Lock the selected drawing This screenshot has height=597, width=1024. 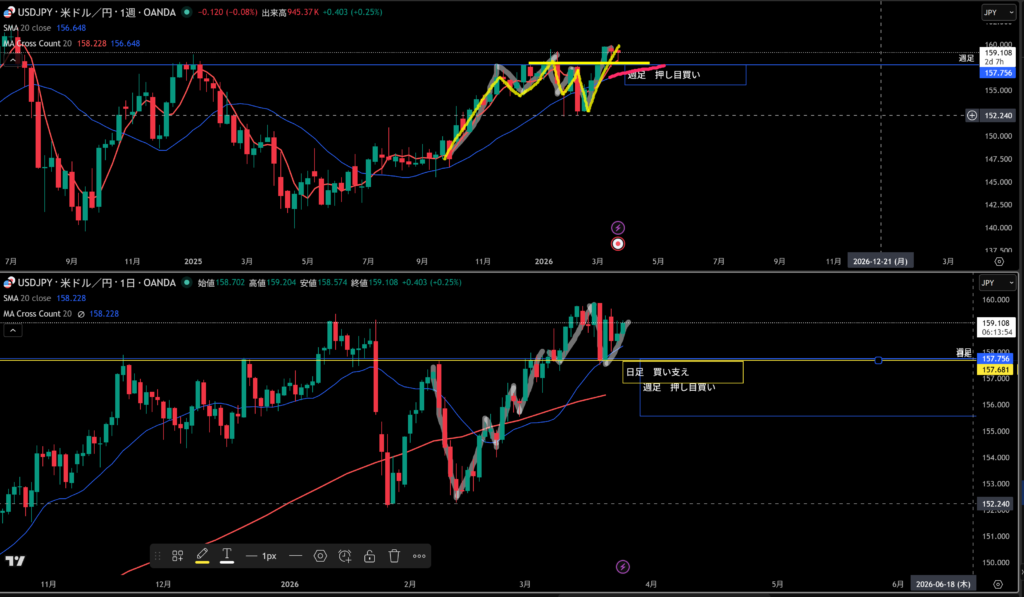369,555
